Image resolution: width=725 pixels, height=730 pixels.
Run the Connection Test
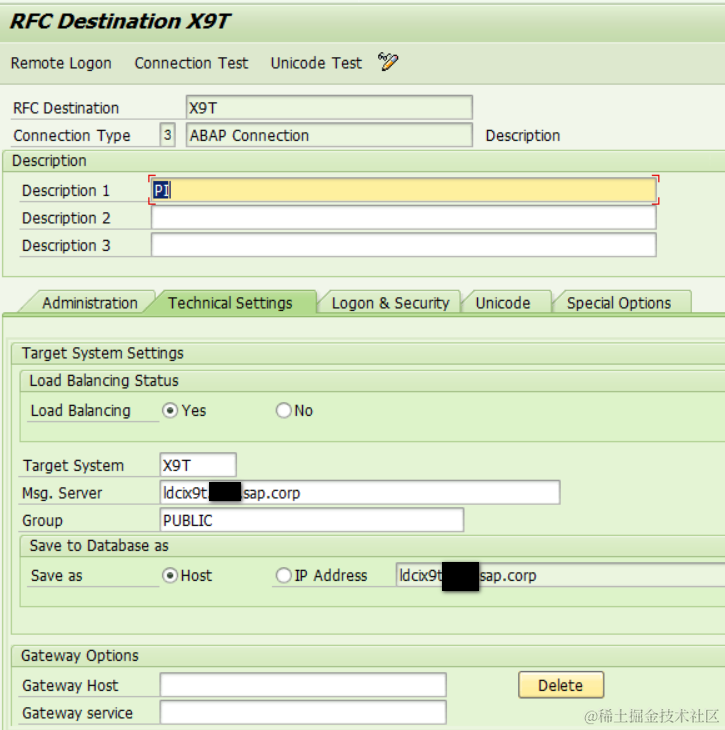pos(191,63)
